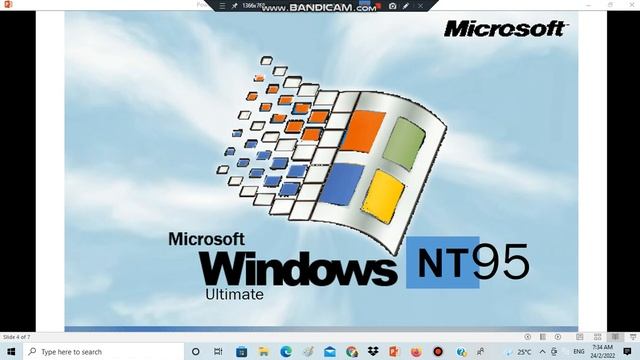This screenshot has width=640, height=360.
Task: Go to the previous slide using status bar arrow
Action: click(x=528, y=337)
